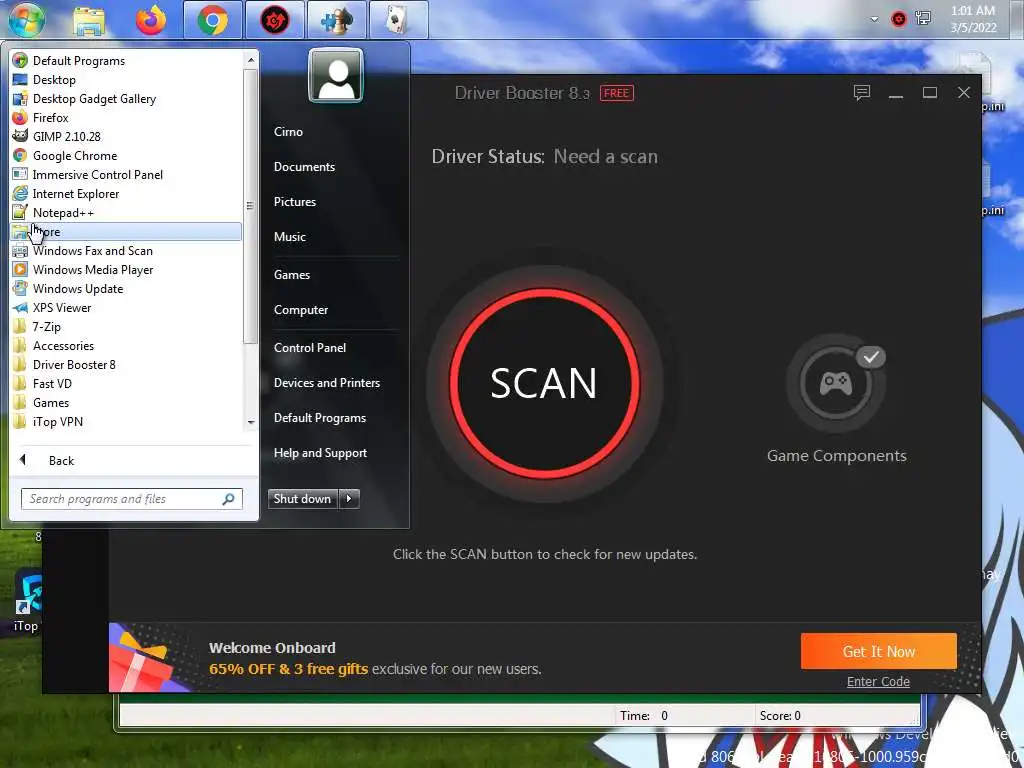Launch Notepad++
The image size is (1024, 768).
pos(126,212)
